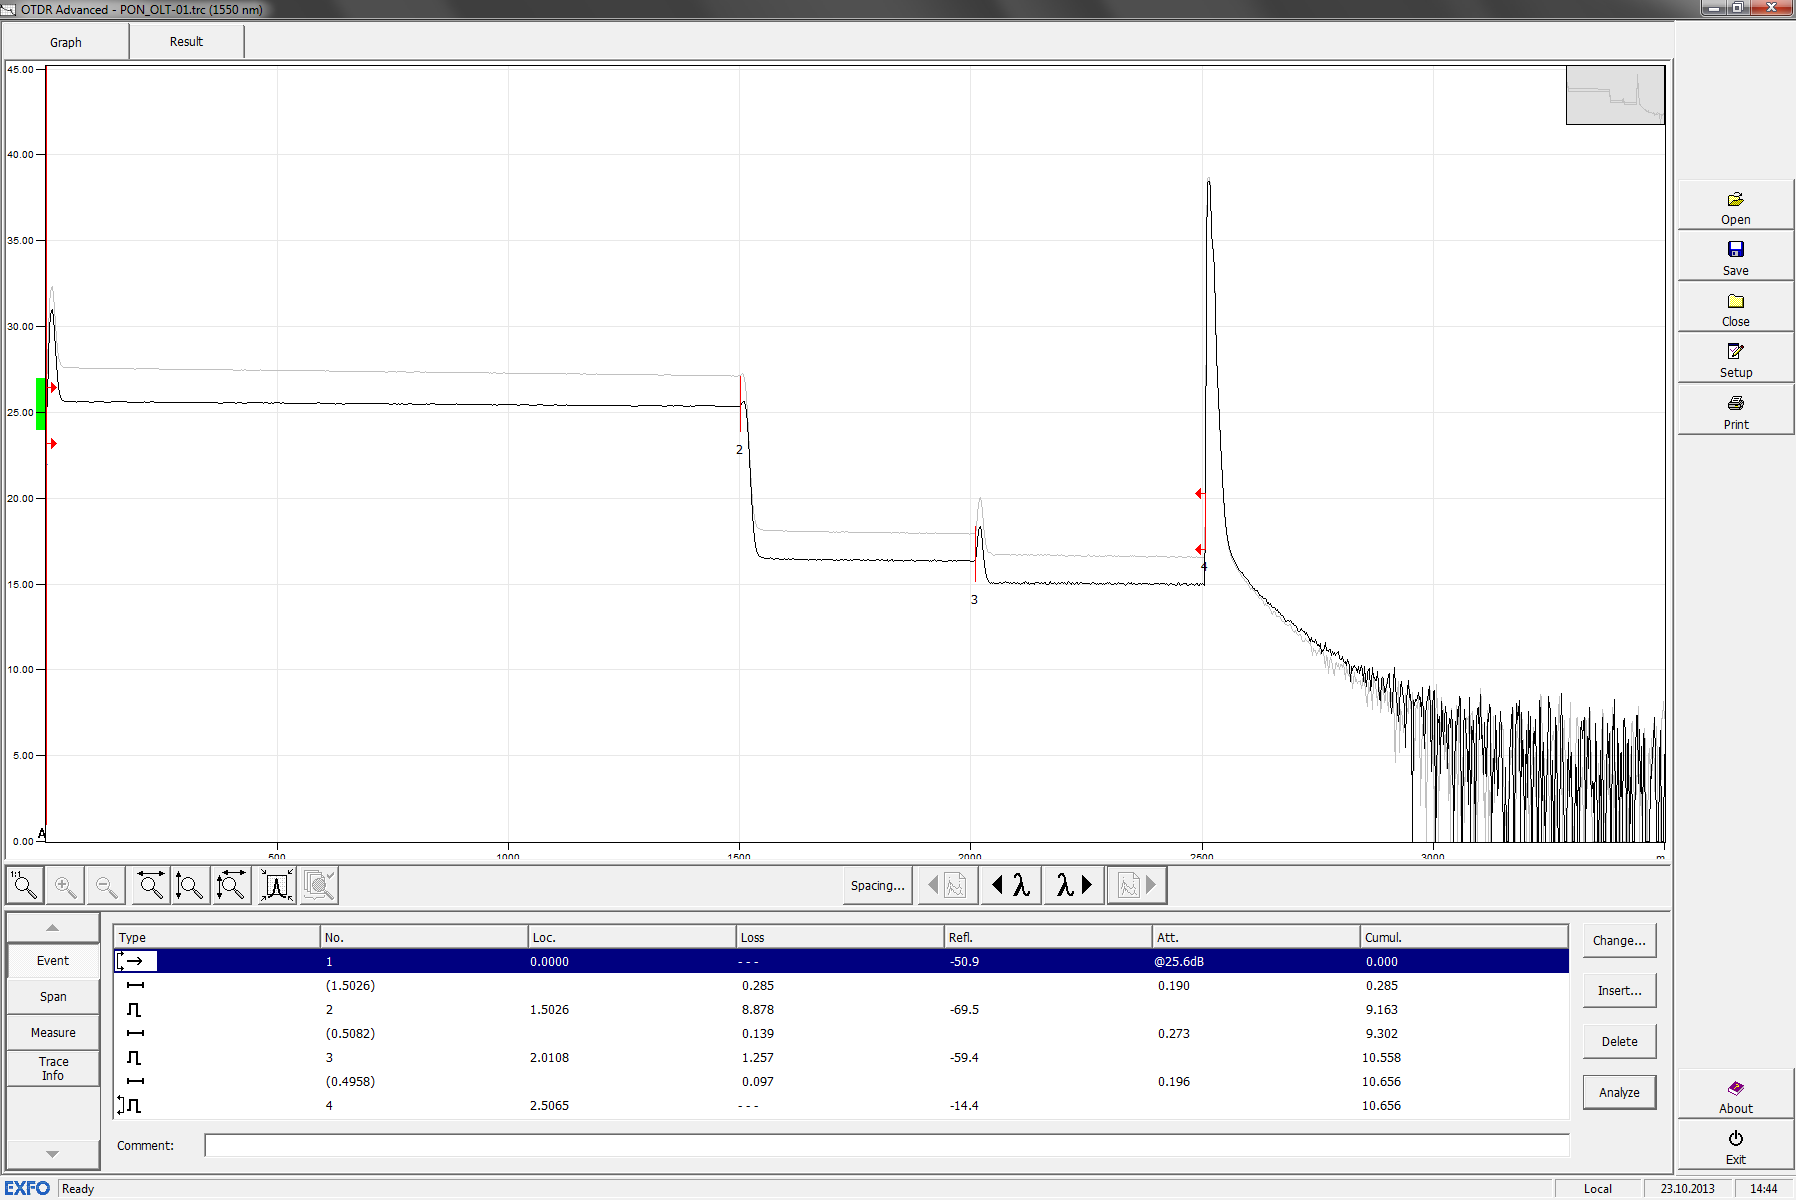Select horizontal and vertical zoom tool
The width and height of the screenshot is (1796, 1200).
click(231, 885)
